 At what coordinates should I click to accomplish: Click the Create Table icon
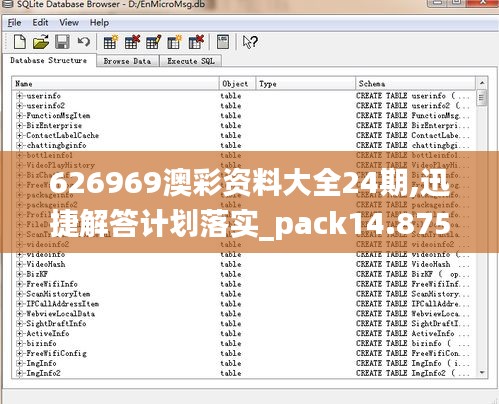tap(111, 42)
